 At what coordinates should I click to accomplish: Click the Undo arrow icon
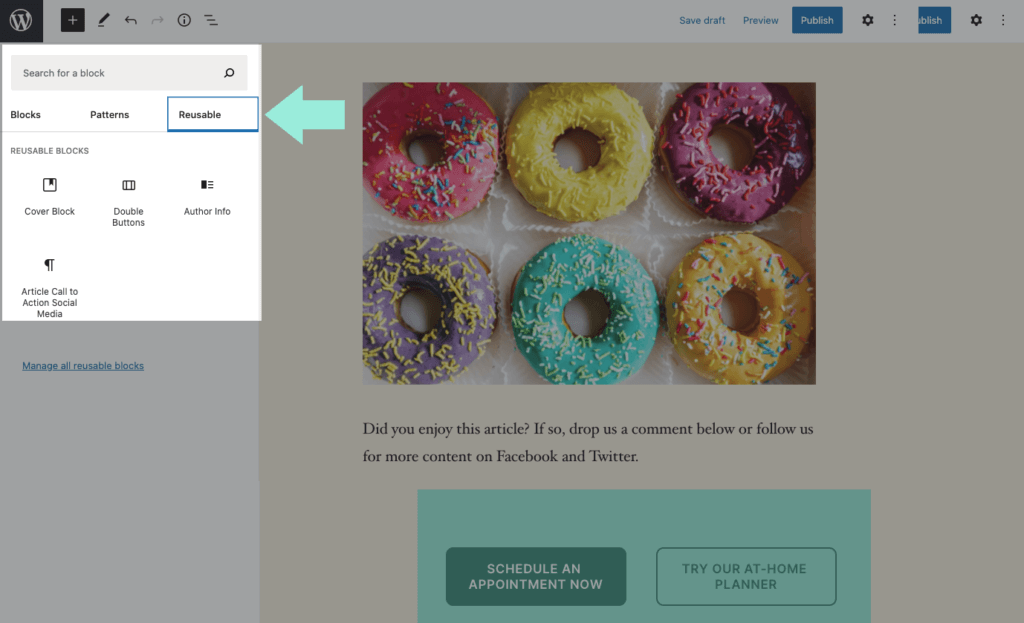click(x=130, y=20)
